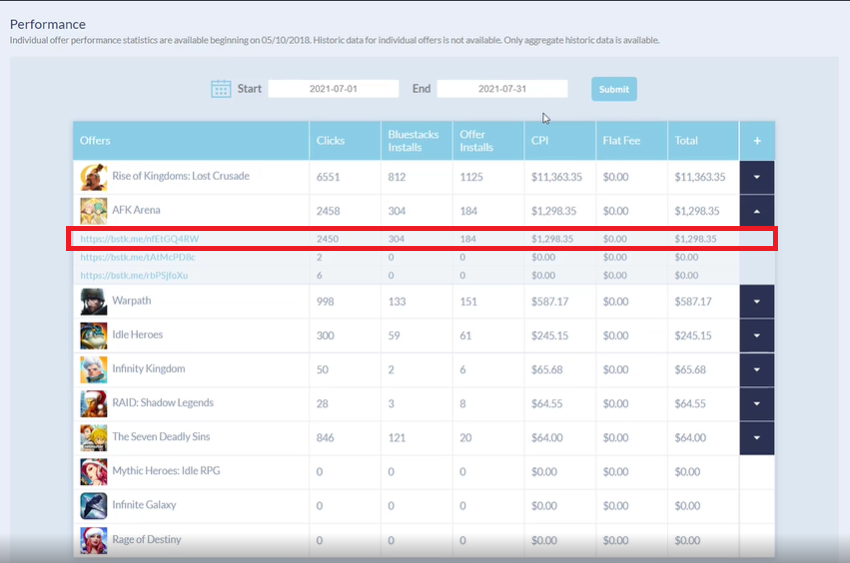Click Infinite Galaxy game icon
This screenshot has height=563, width=850.
[94, 506]
